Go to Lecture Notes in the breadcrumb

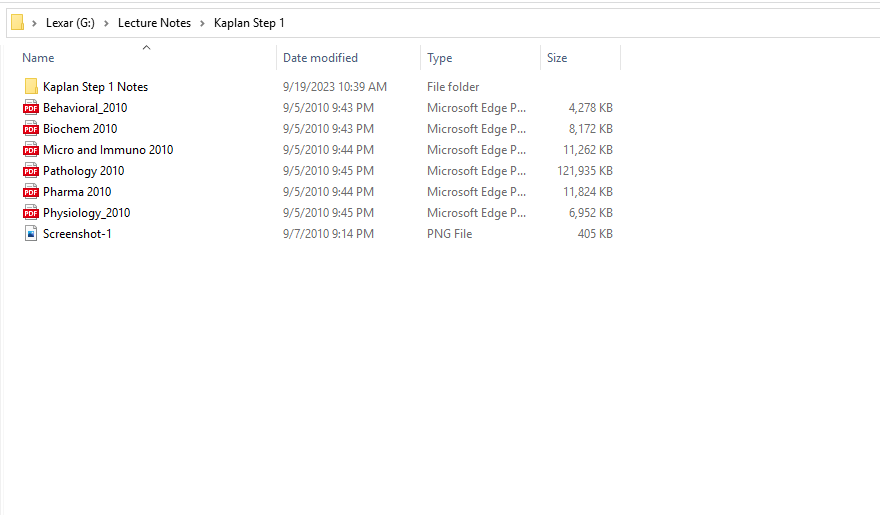(154, 23)
